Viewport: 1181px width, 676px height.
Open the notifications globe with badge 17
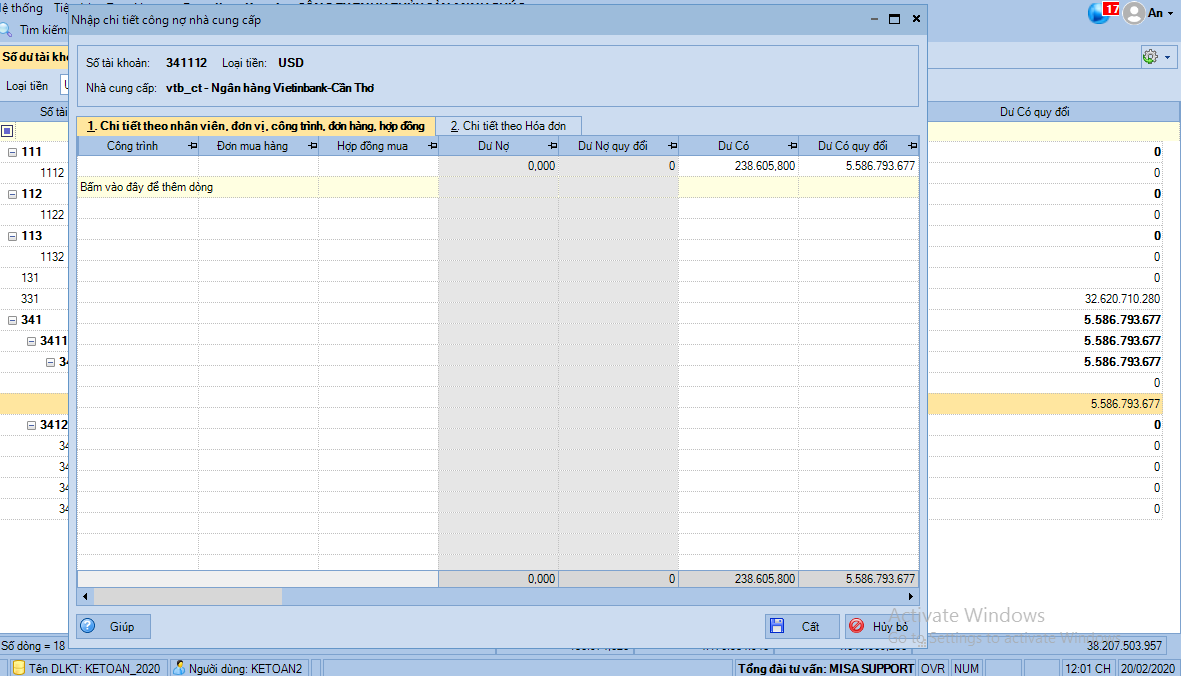[1101, 13]
